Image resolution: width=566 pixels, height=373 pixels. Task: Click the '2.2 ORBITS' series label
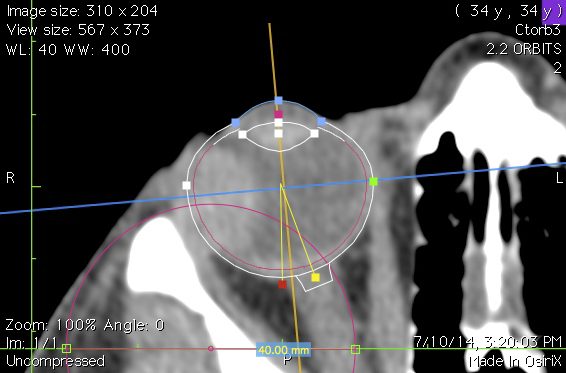click(x=524, y=49)
